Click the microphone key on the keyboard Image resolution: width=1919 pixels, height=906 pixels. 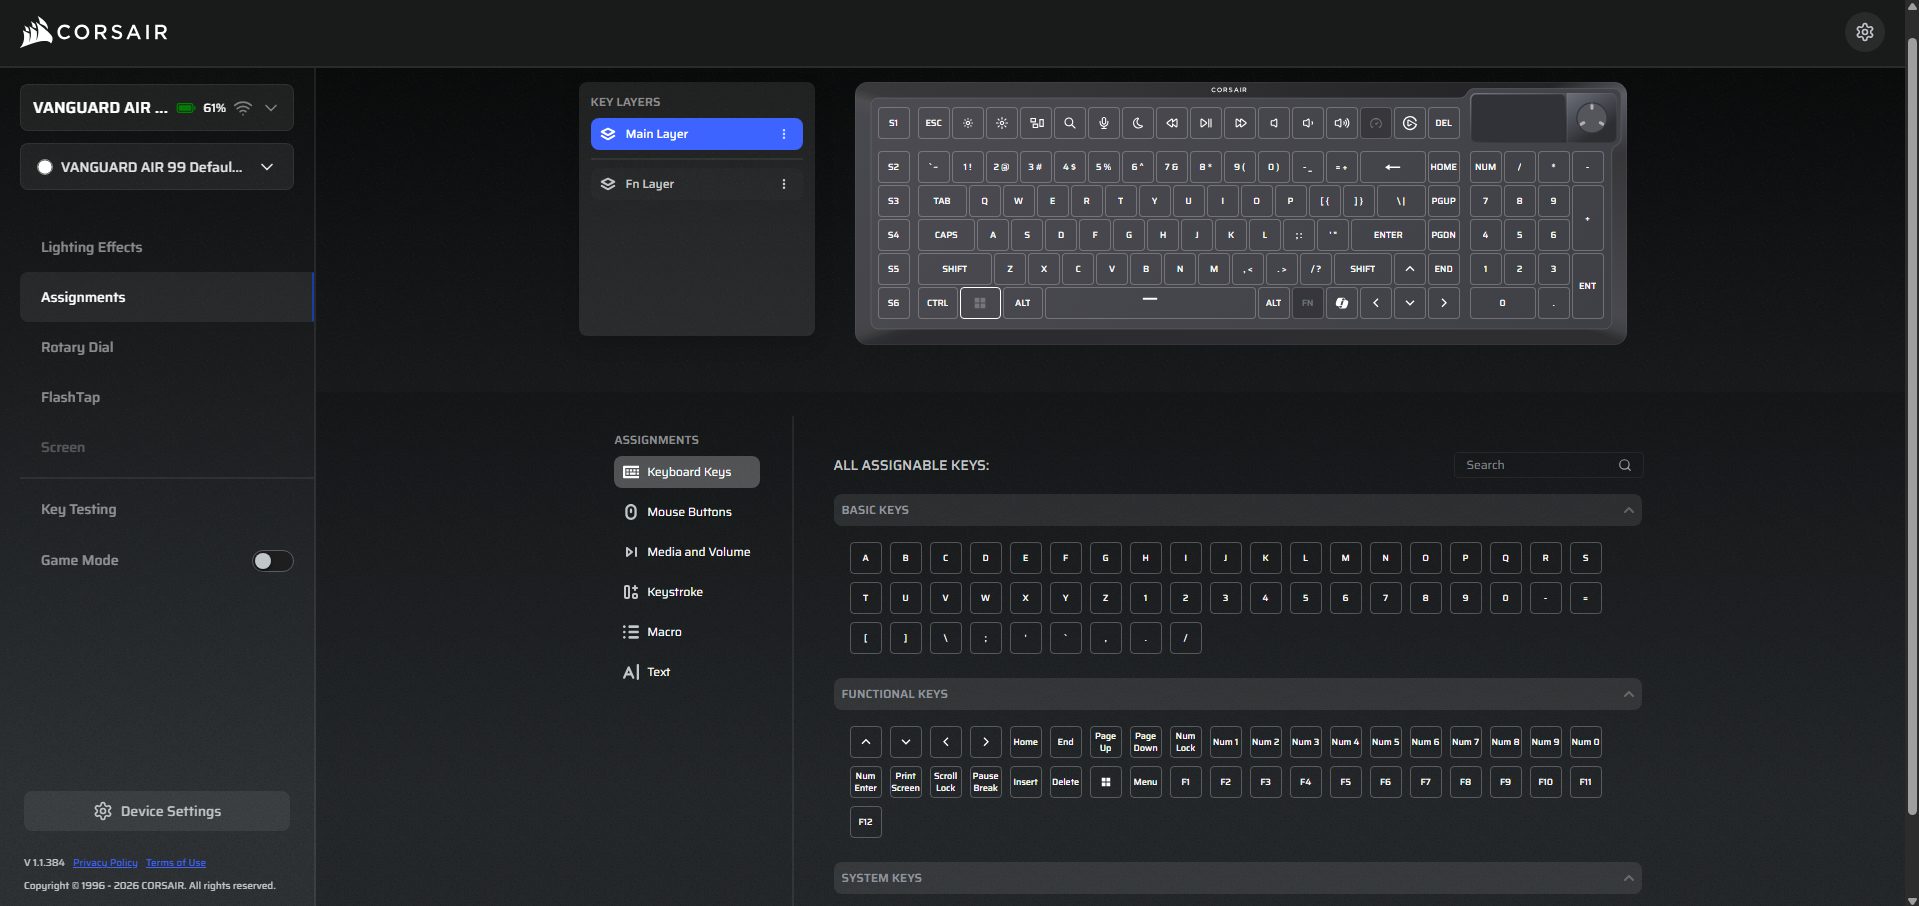point(1103,123)
